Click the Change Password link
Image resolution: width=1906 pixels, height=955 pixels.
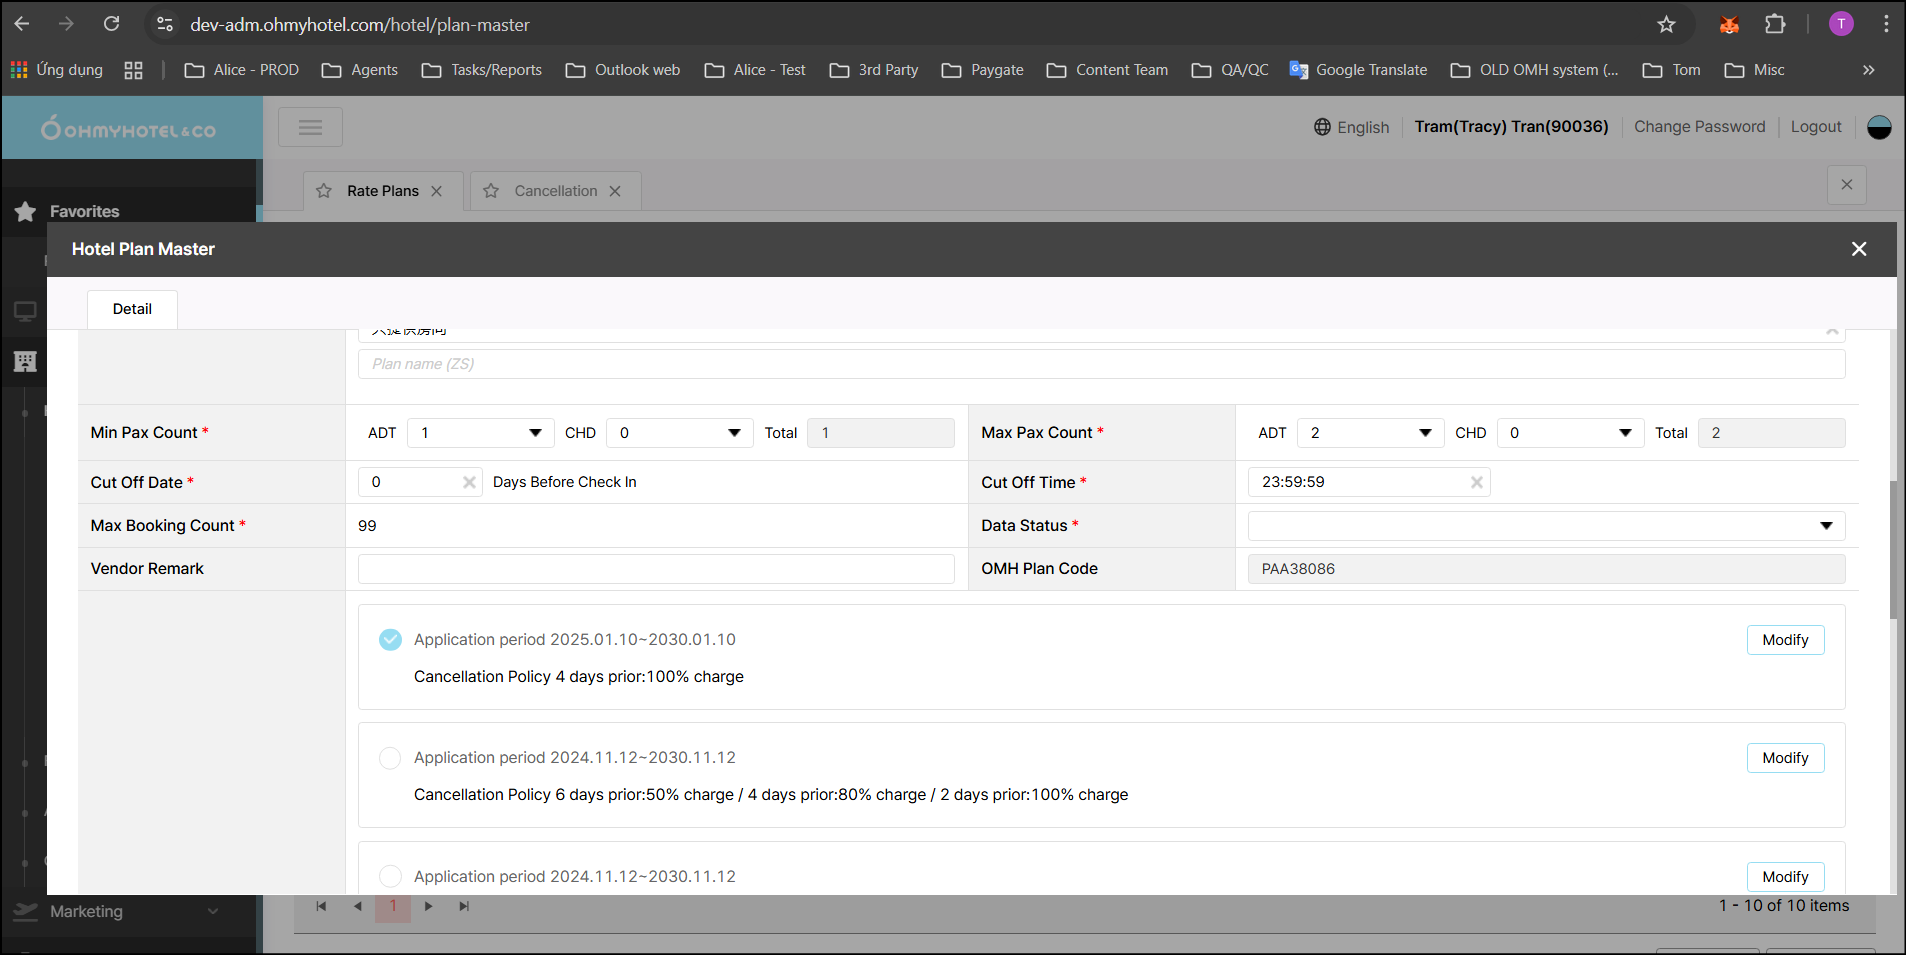[x=1699, y=127]
